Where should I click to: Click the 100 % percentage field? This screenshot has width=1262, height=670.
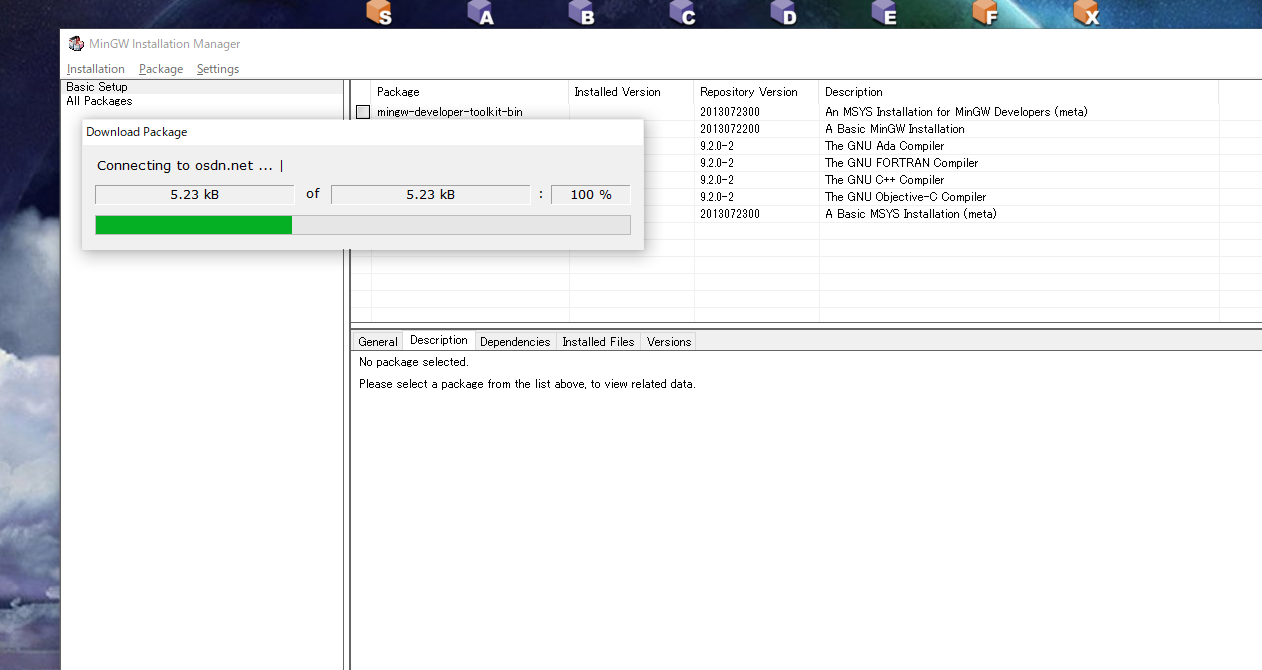(x=591, y=195)
